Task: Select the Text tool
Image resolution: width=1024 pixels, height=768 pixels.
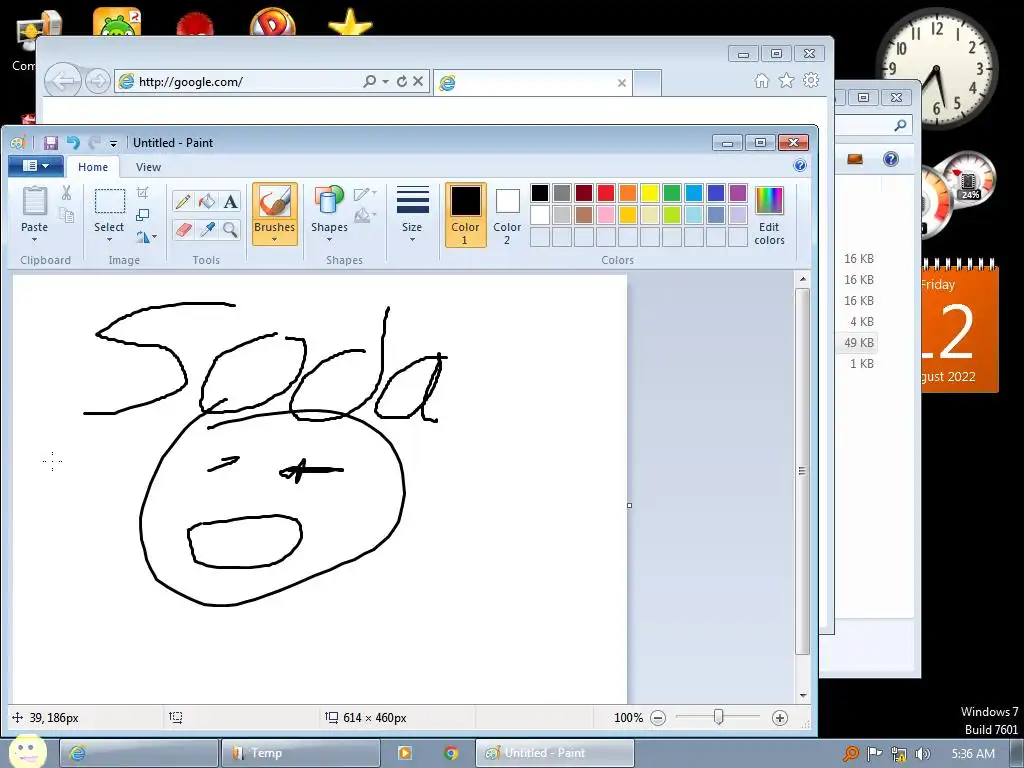Action: click(x=231, y=201)
